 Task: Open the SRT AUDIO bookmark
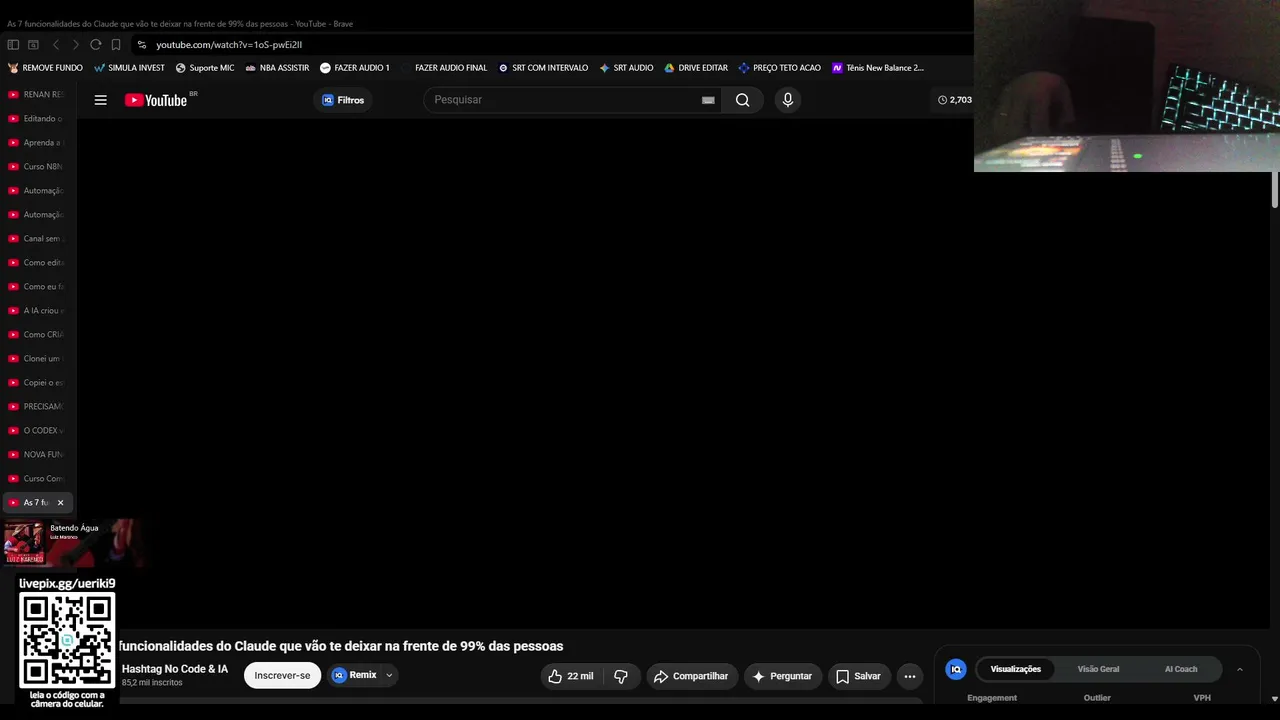[626, 68]
